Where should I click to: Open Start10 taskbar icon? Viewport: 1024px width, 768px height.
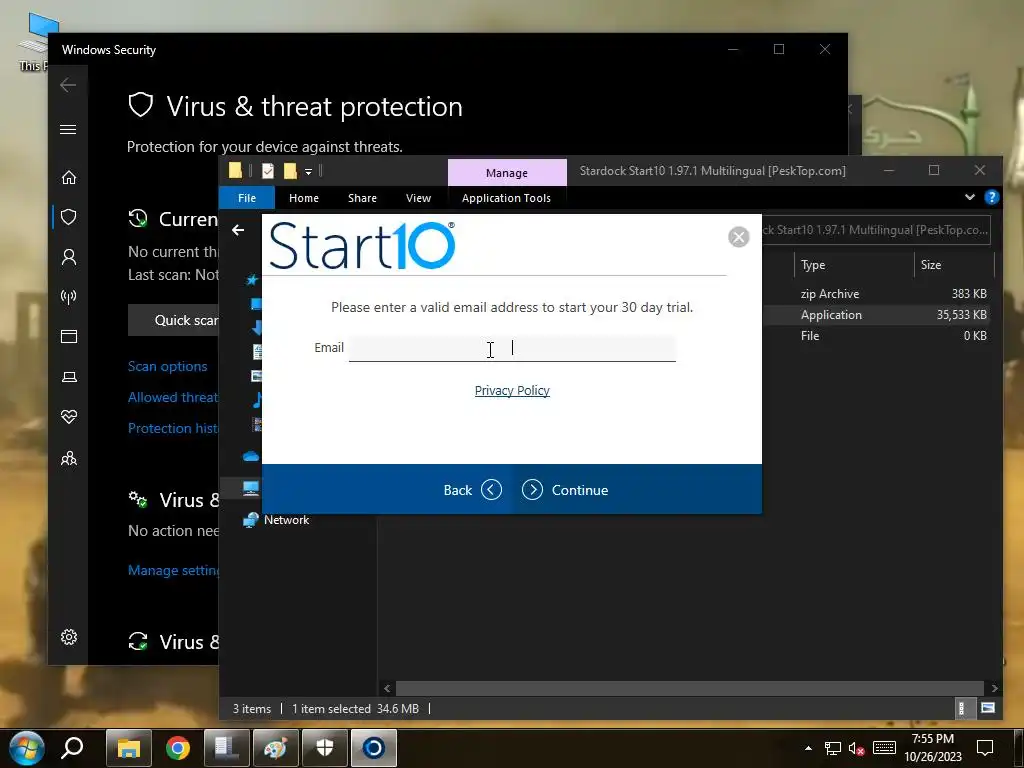click(x=374, y=748)
